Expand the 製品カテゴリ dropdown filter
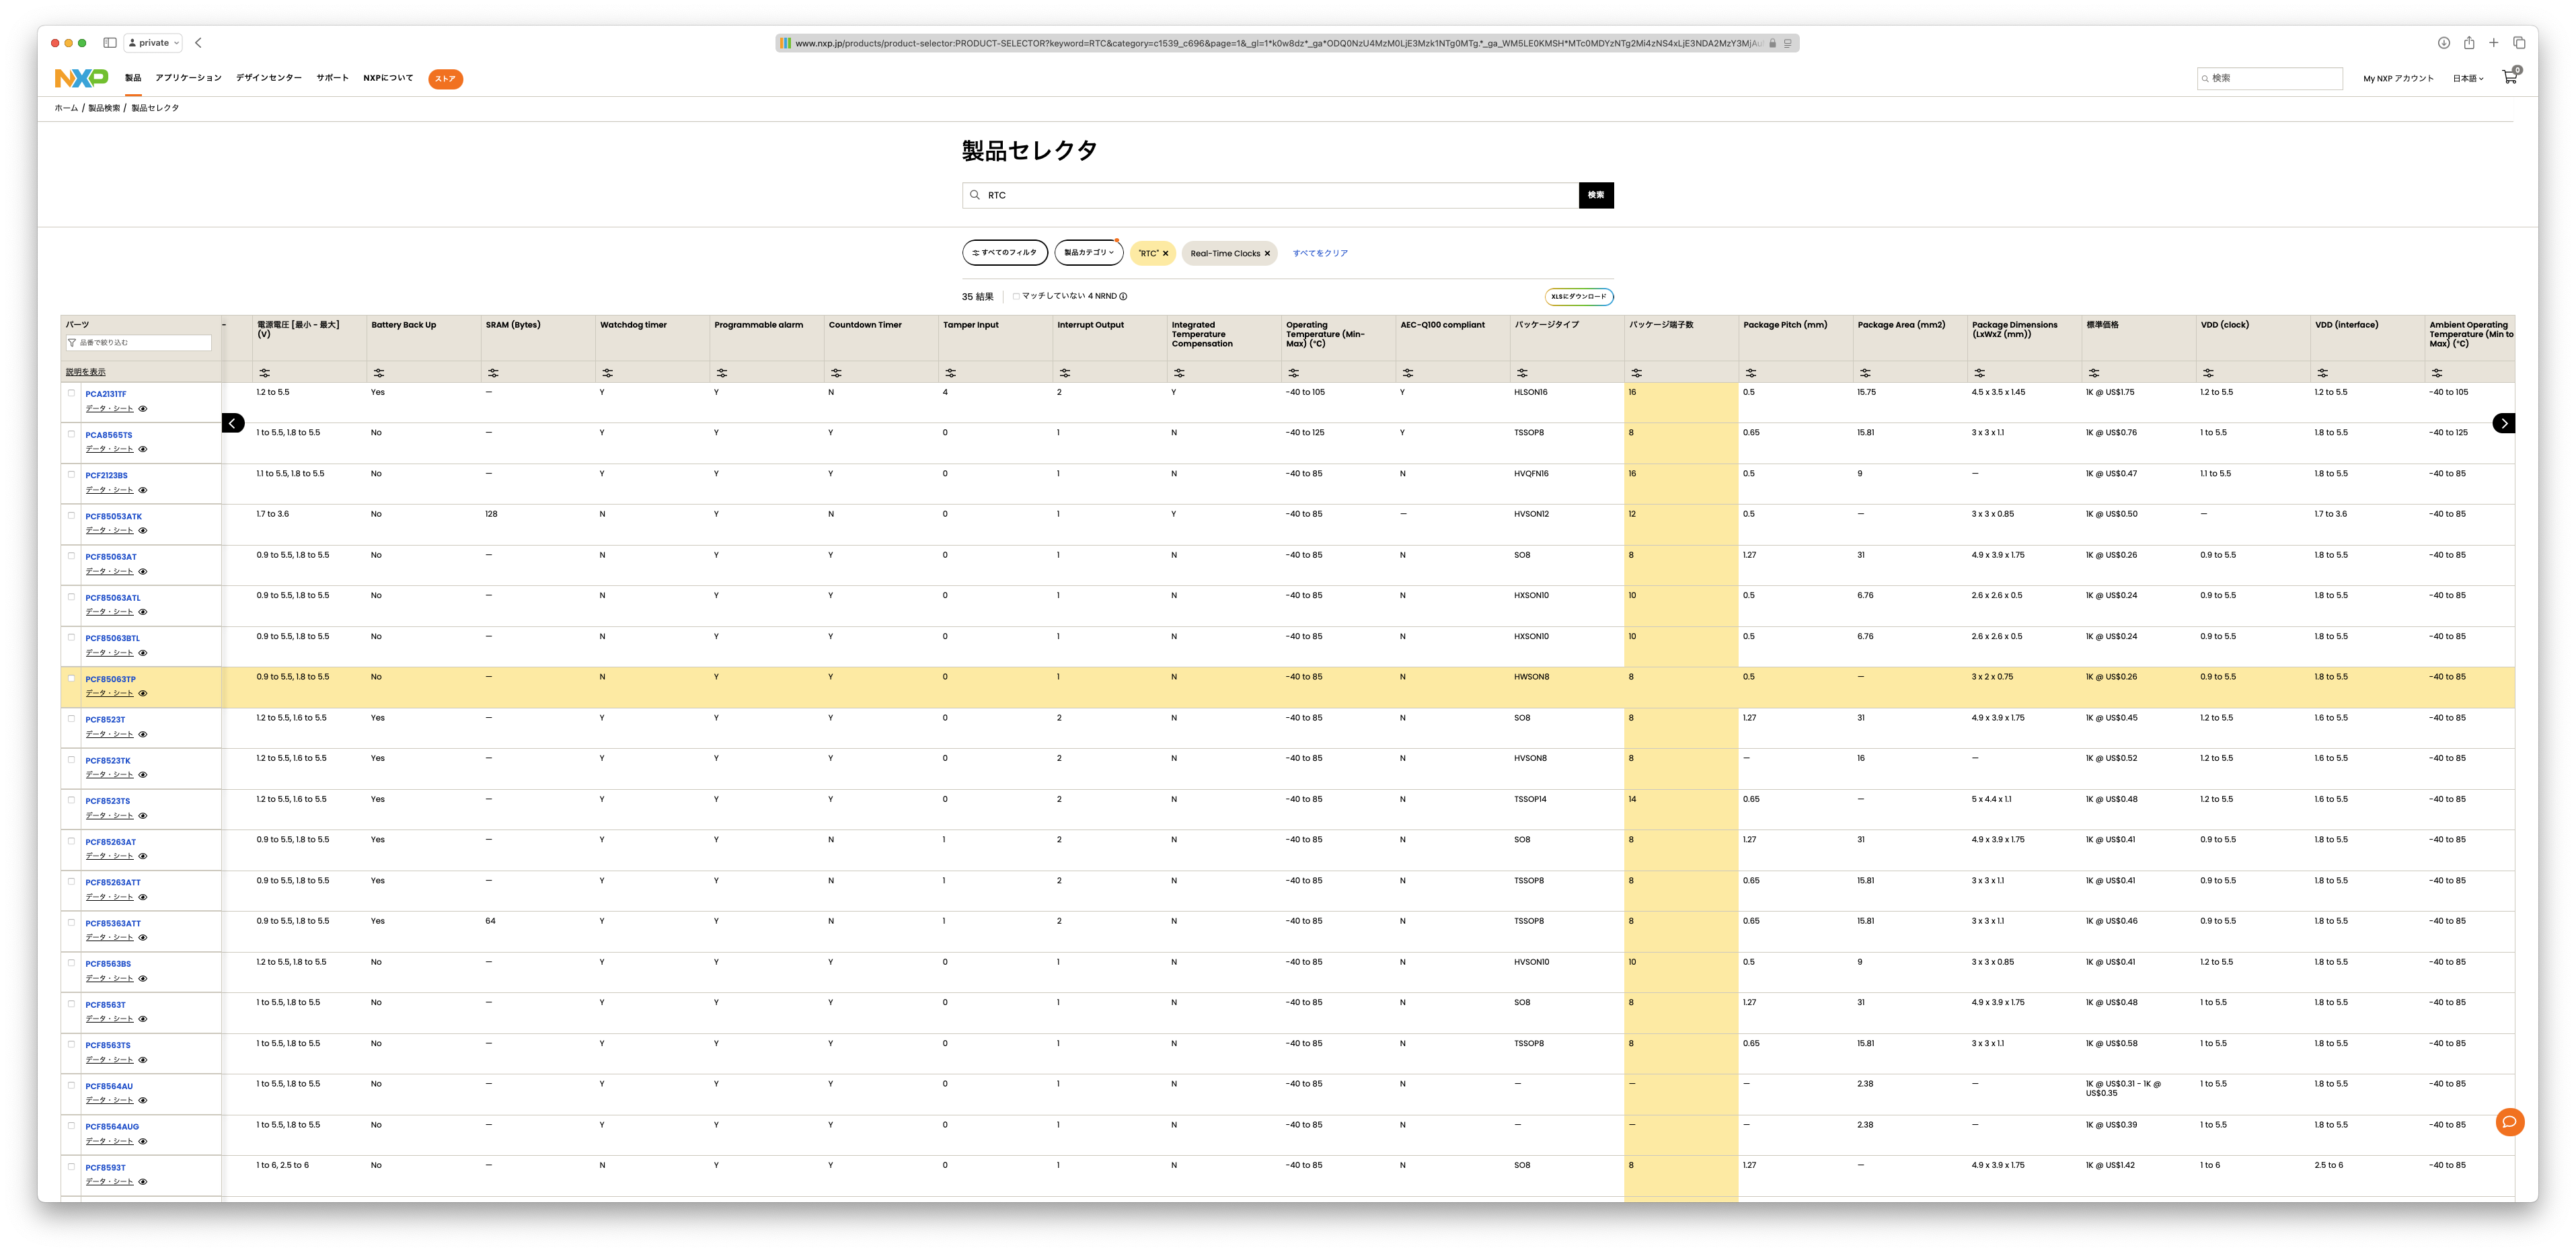Screen dimensions: 2576x1252 tap(1088, 253)
